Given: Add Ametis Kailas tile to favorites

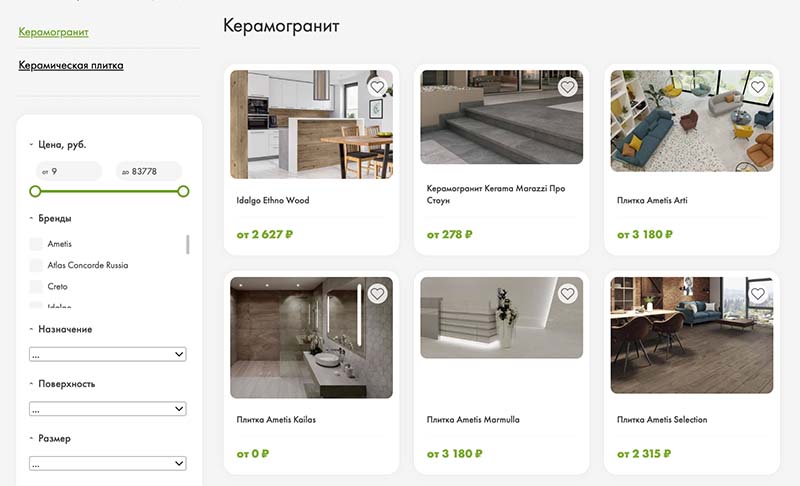Looking at the screenshot, I should 377,294.
